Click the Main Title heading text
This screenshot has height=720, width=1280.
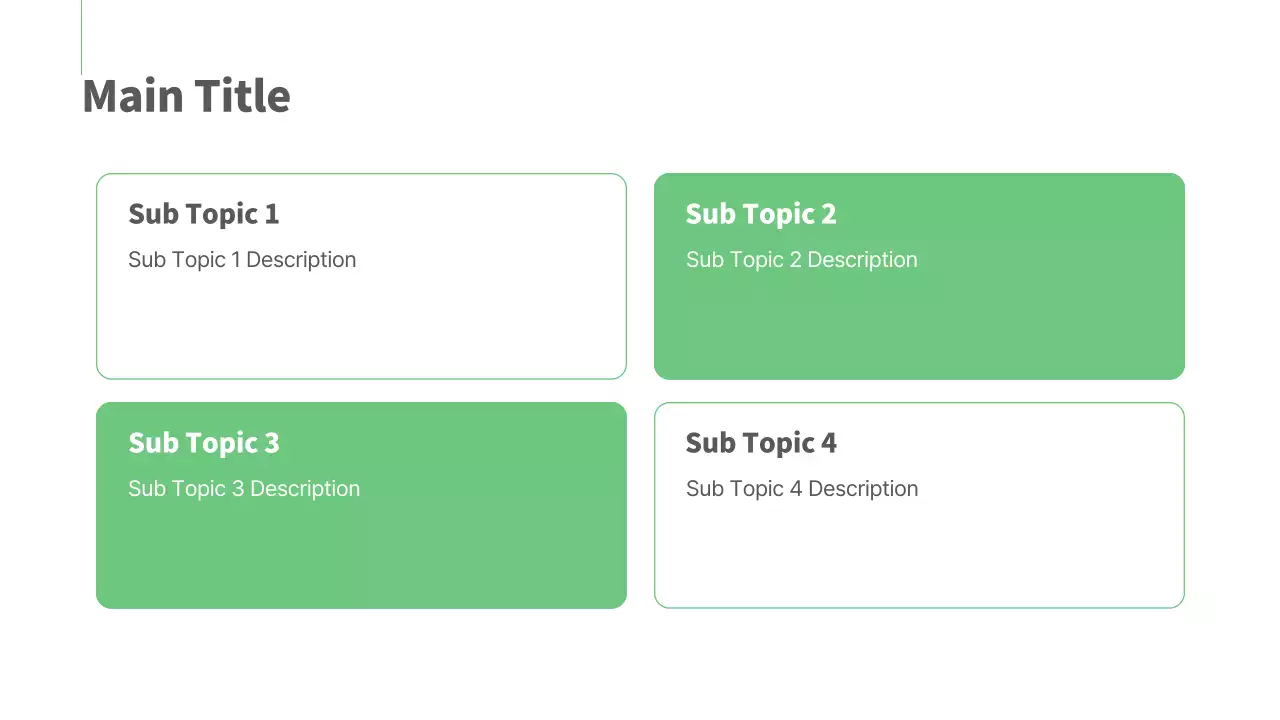(186, 96)
